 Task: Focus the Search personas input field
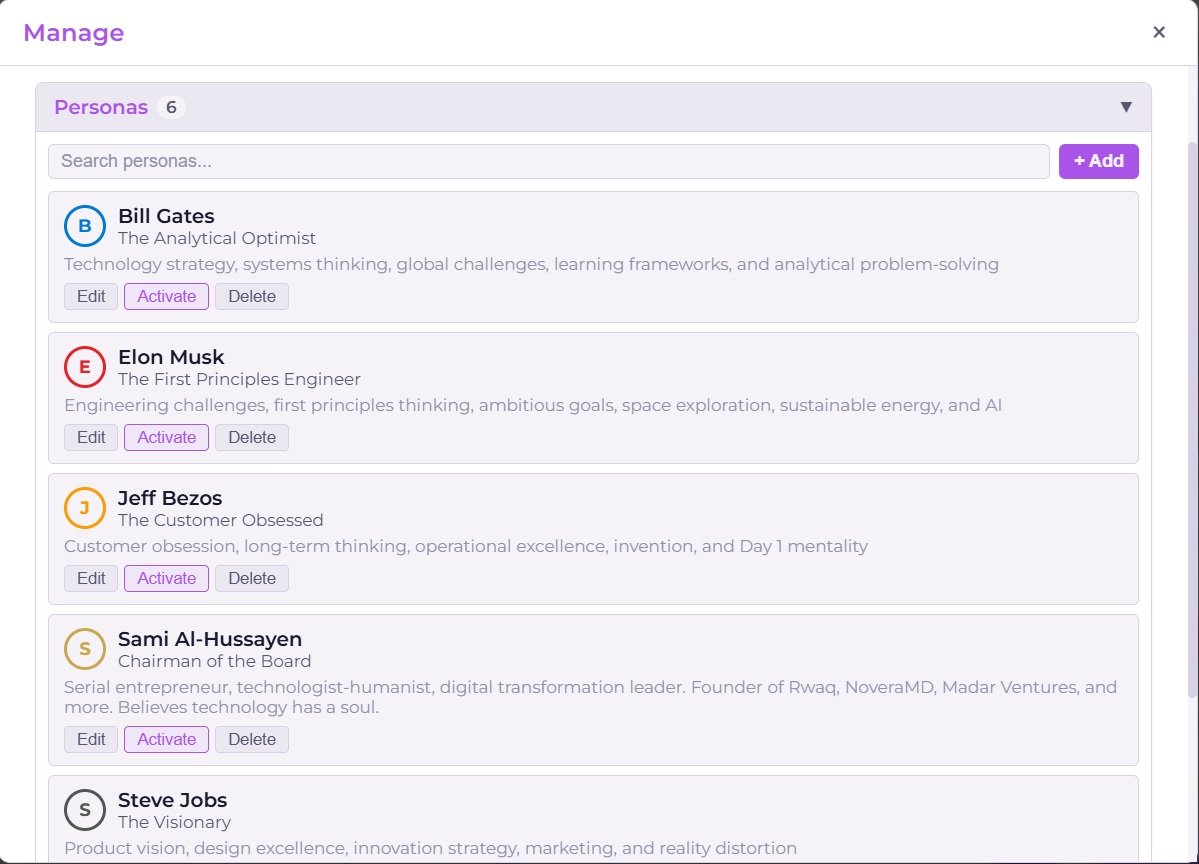pos(548,161)
